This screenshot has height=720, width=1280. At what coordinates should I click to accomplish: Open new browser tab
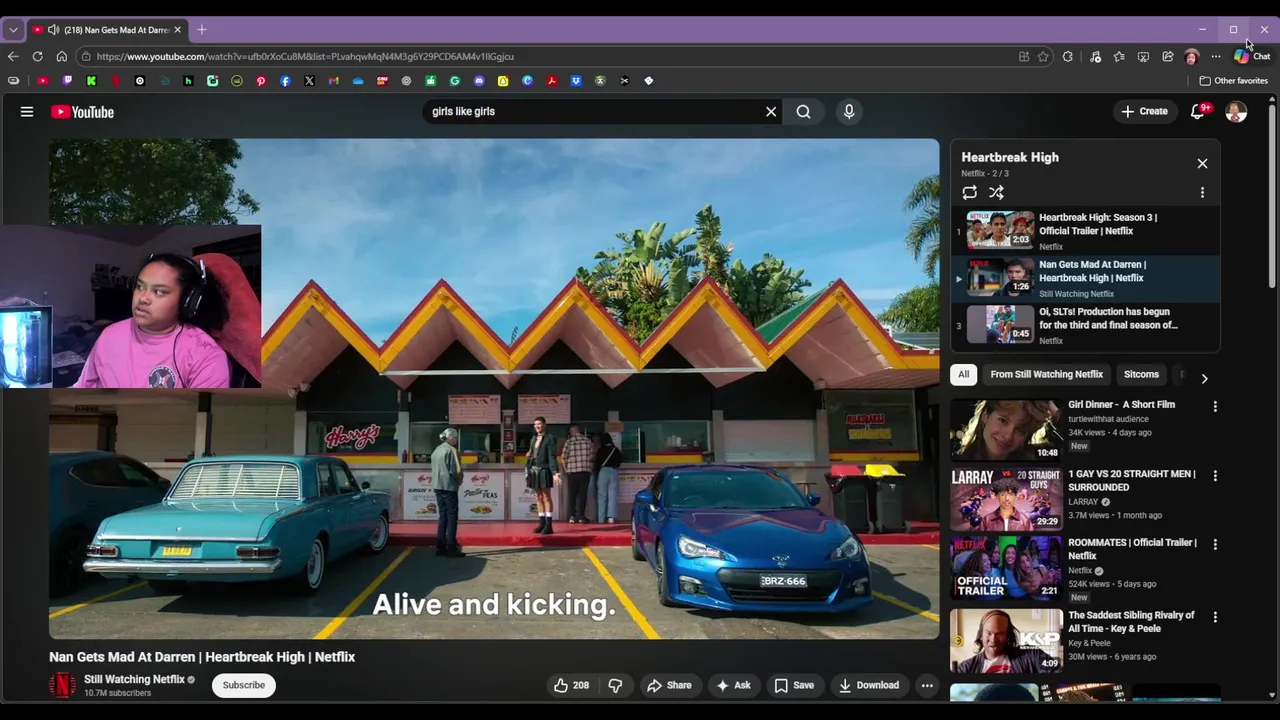(x=202, y=30)
